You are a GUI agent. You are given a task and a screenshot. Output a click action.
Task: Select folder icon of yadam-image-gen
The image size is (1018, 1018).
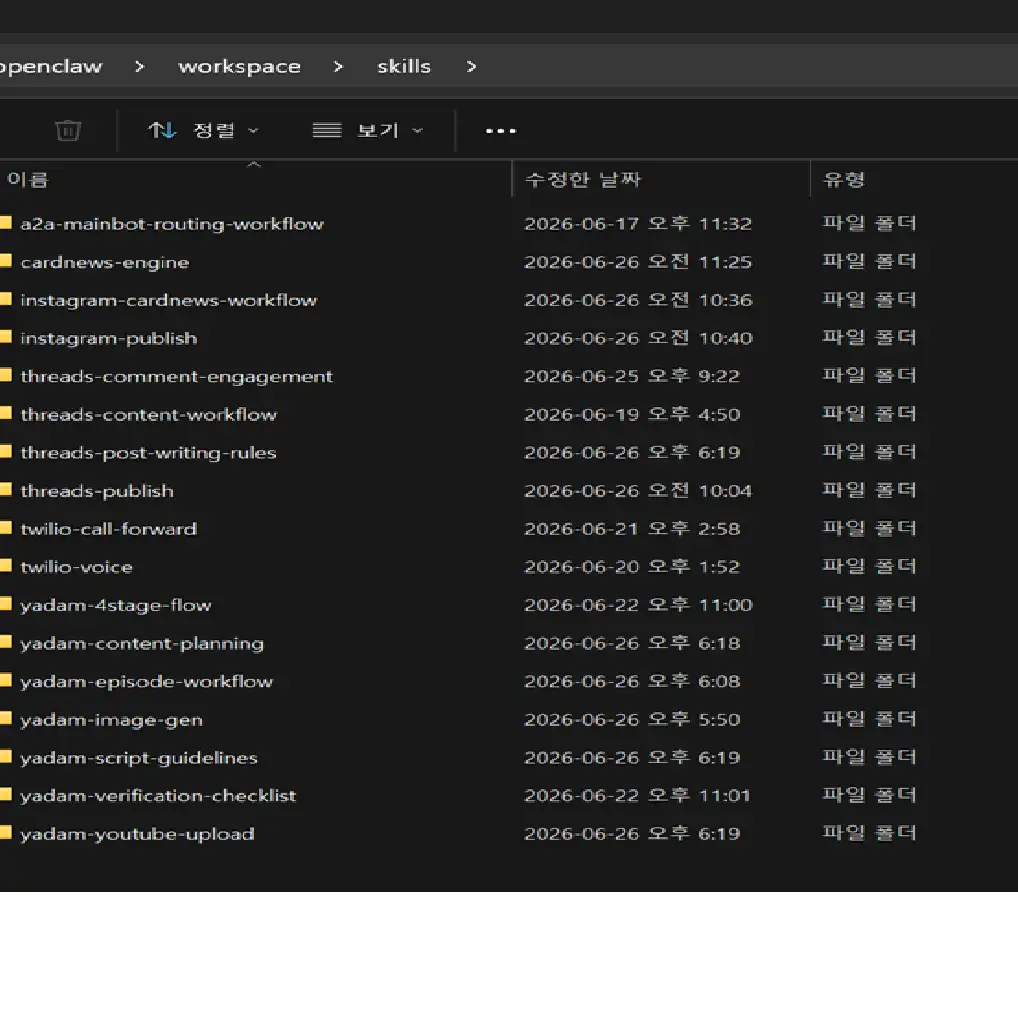tap(6, 719)
